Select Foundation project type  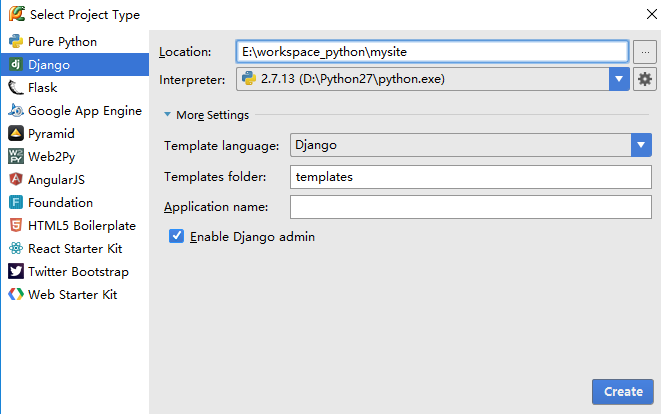click(x=75, y=202)
